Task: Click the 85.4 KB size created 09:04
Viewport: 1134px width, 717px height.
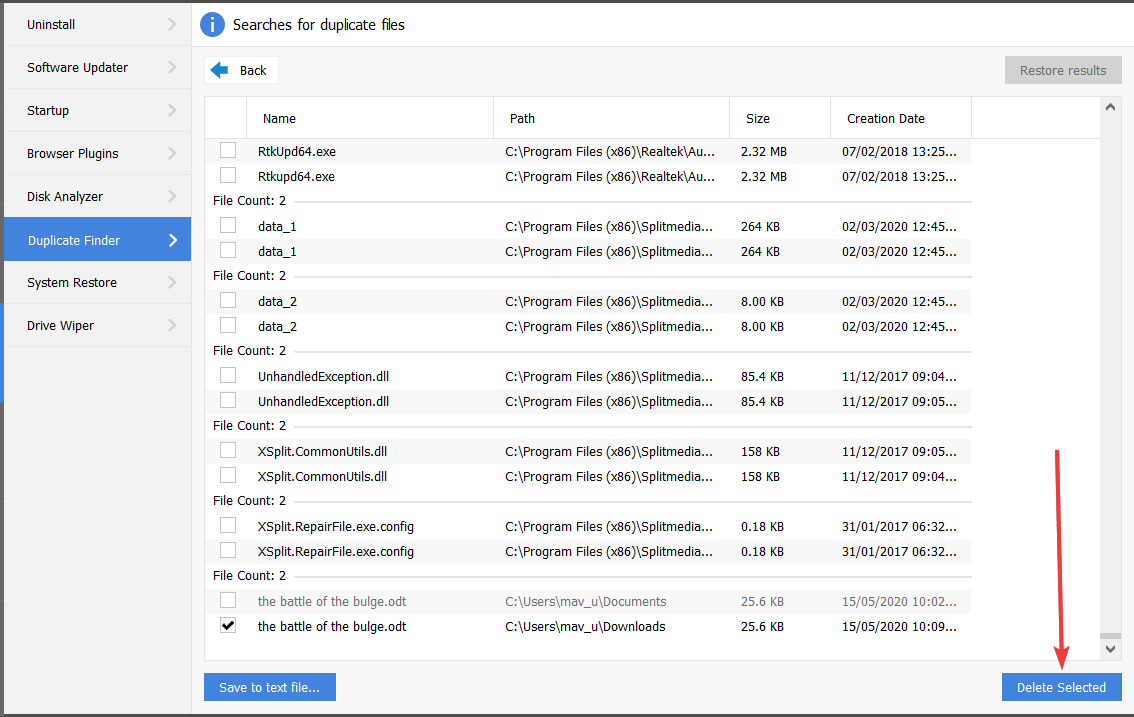Action: tap(762, 377)
